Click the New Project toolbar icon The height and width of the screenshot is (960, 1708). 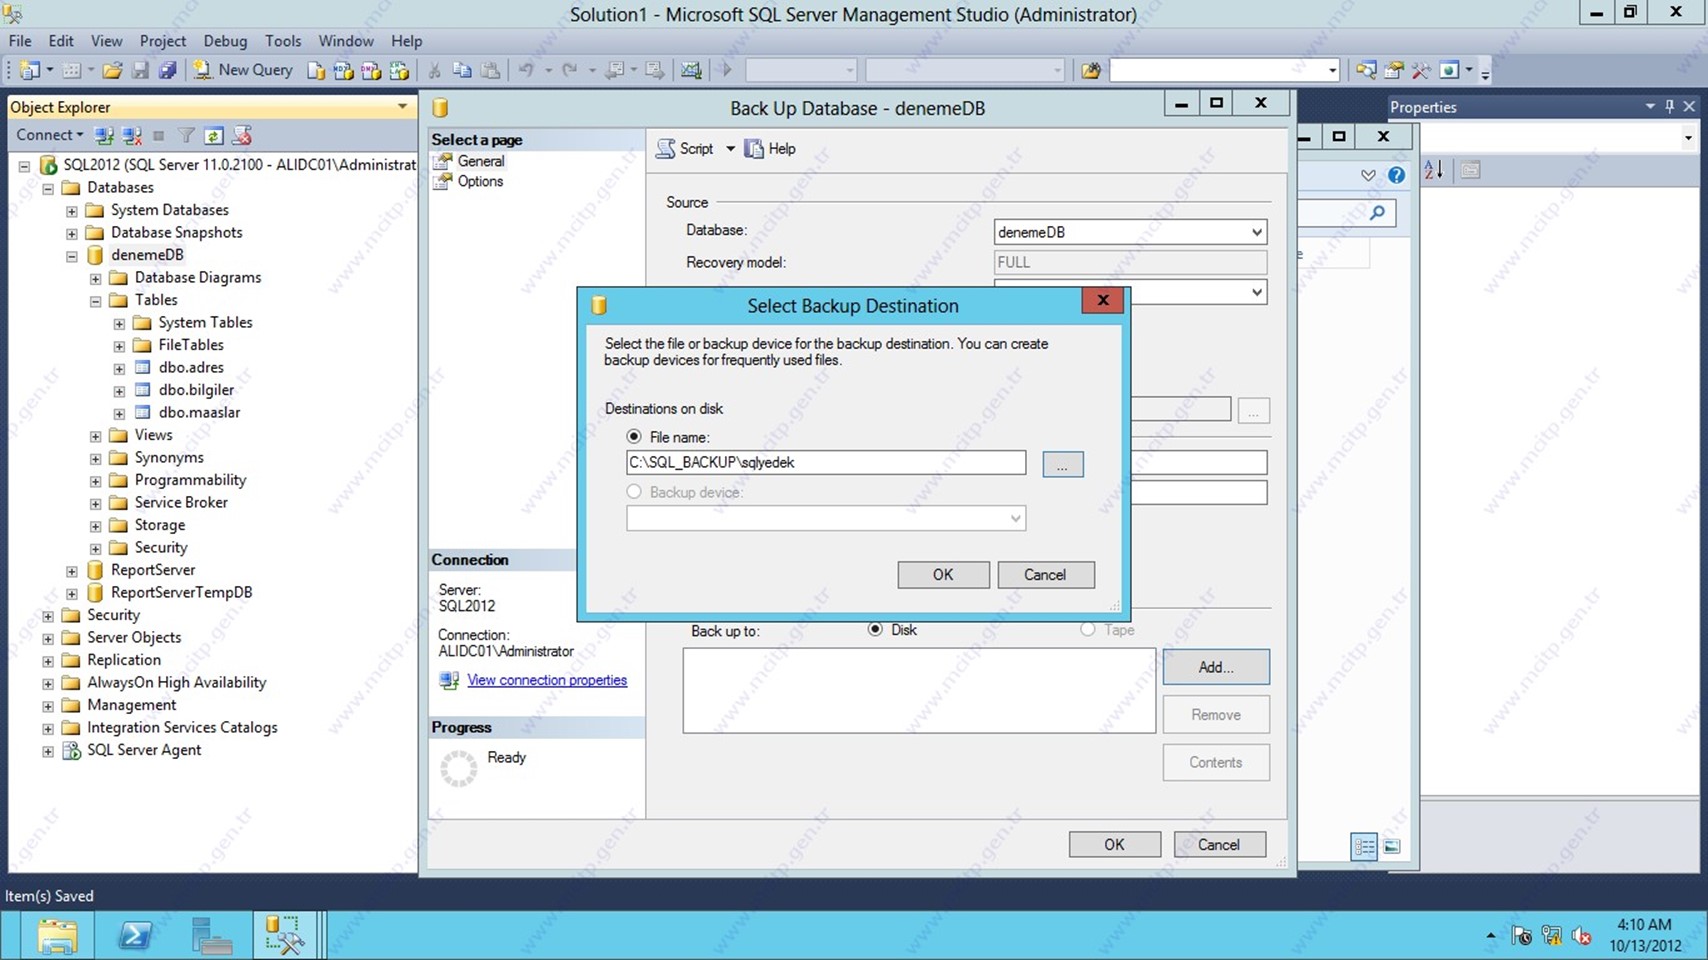30,70
